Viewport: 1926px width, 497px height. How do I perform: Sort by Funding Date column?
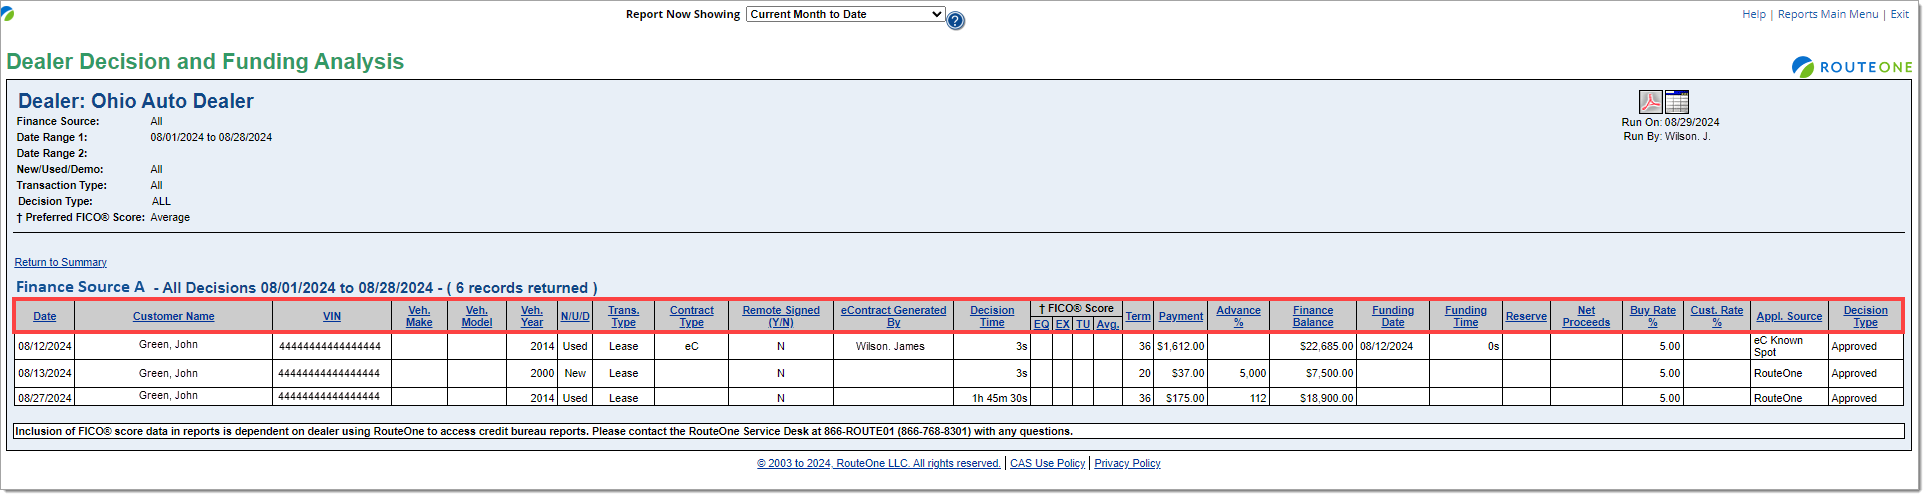[x=1393, y=316]
